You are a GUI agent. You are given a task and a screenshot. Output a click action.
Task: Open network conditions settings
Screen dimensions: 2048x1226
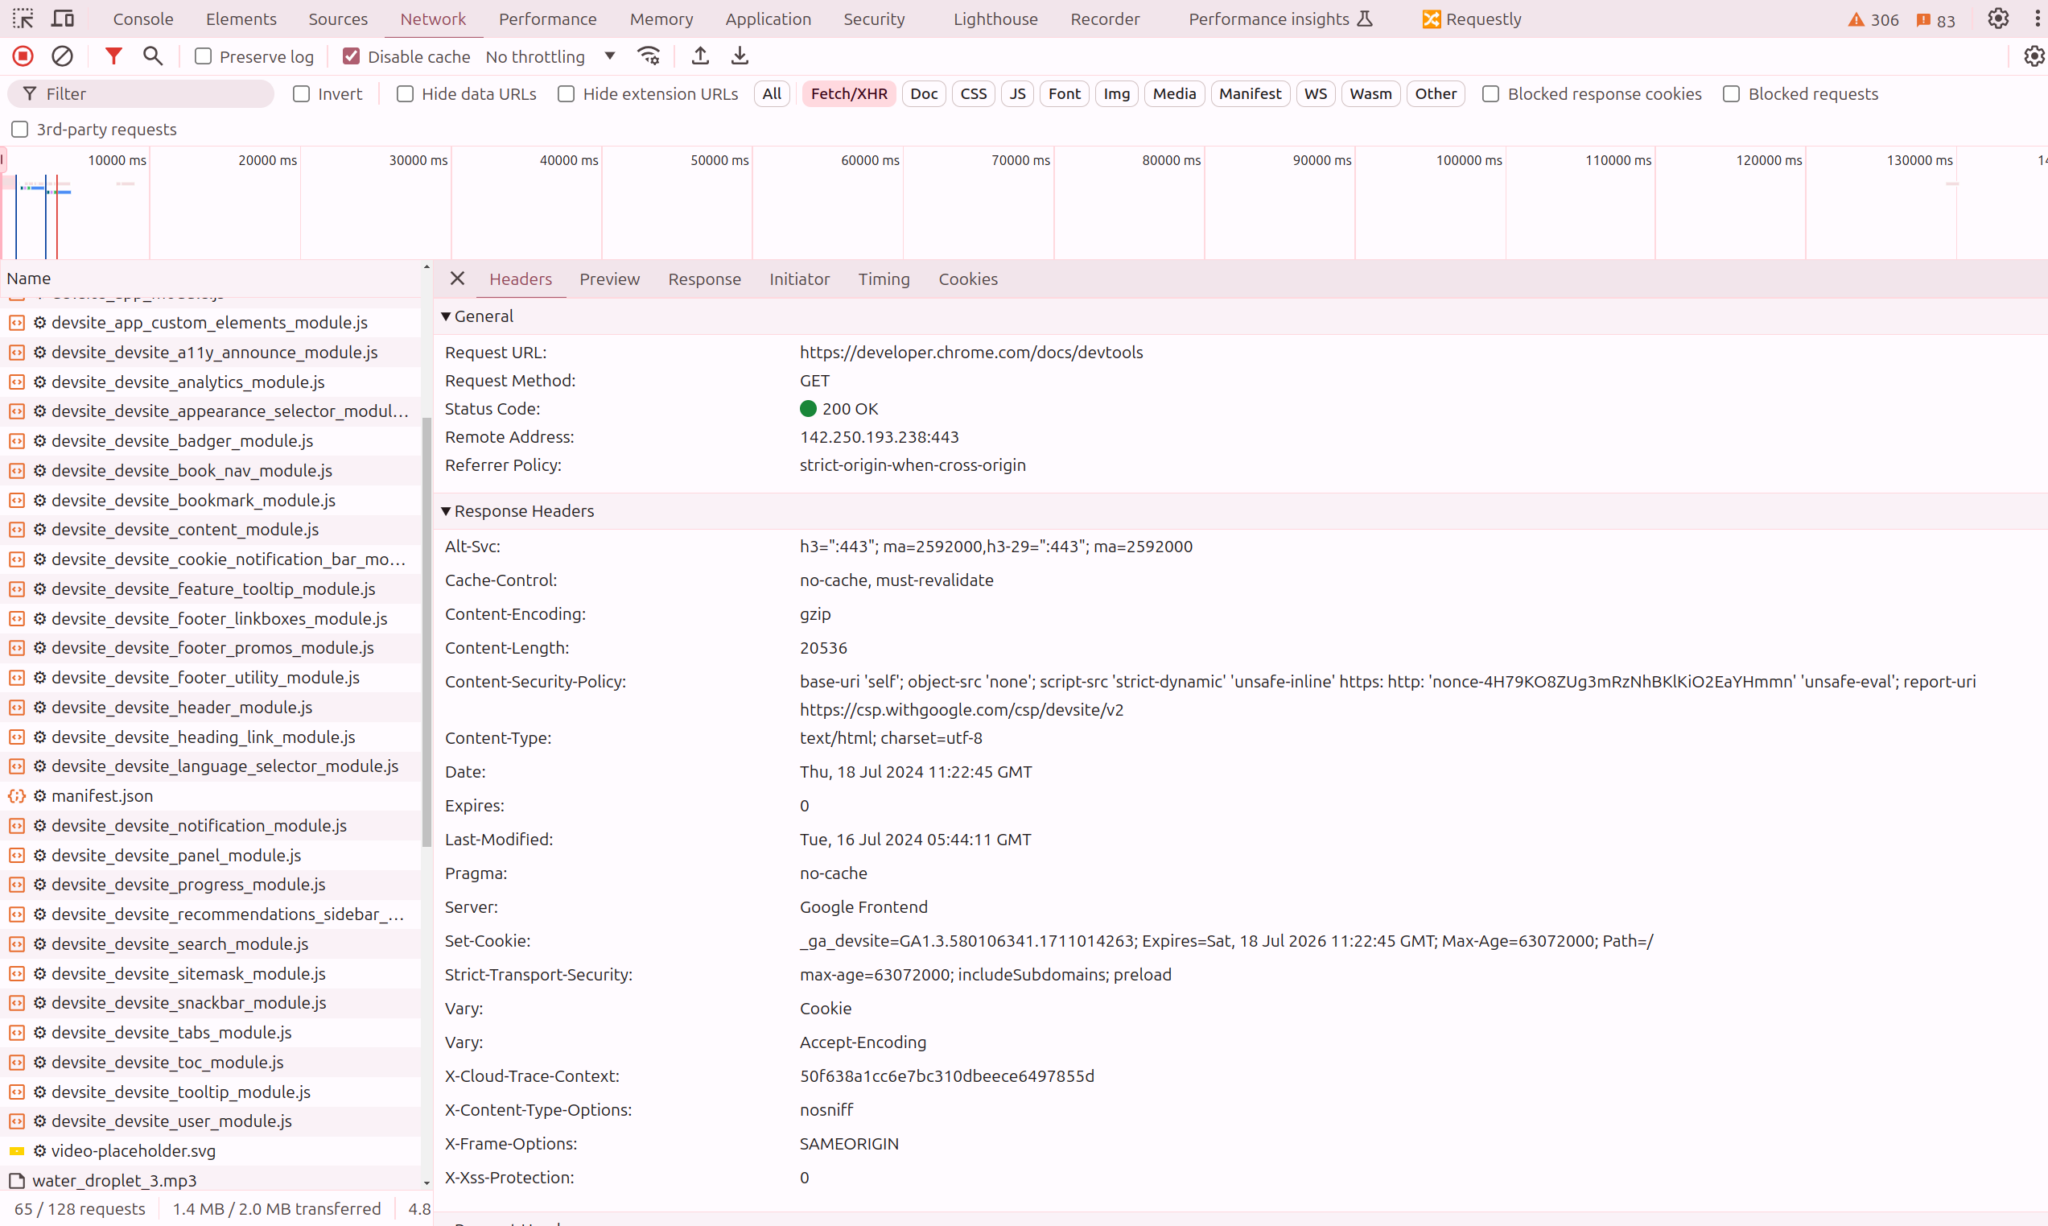(x=648, y=56)
